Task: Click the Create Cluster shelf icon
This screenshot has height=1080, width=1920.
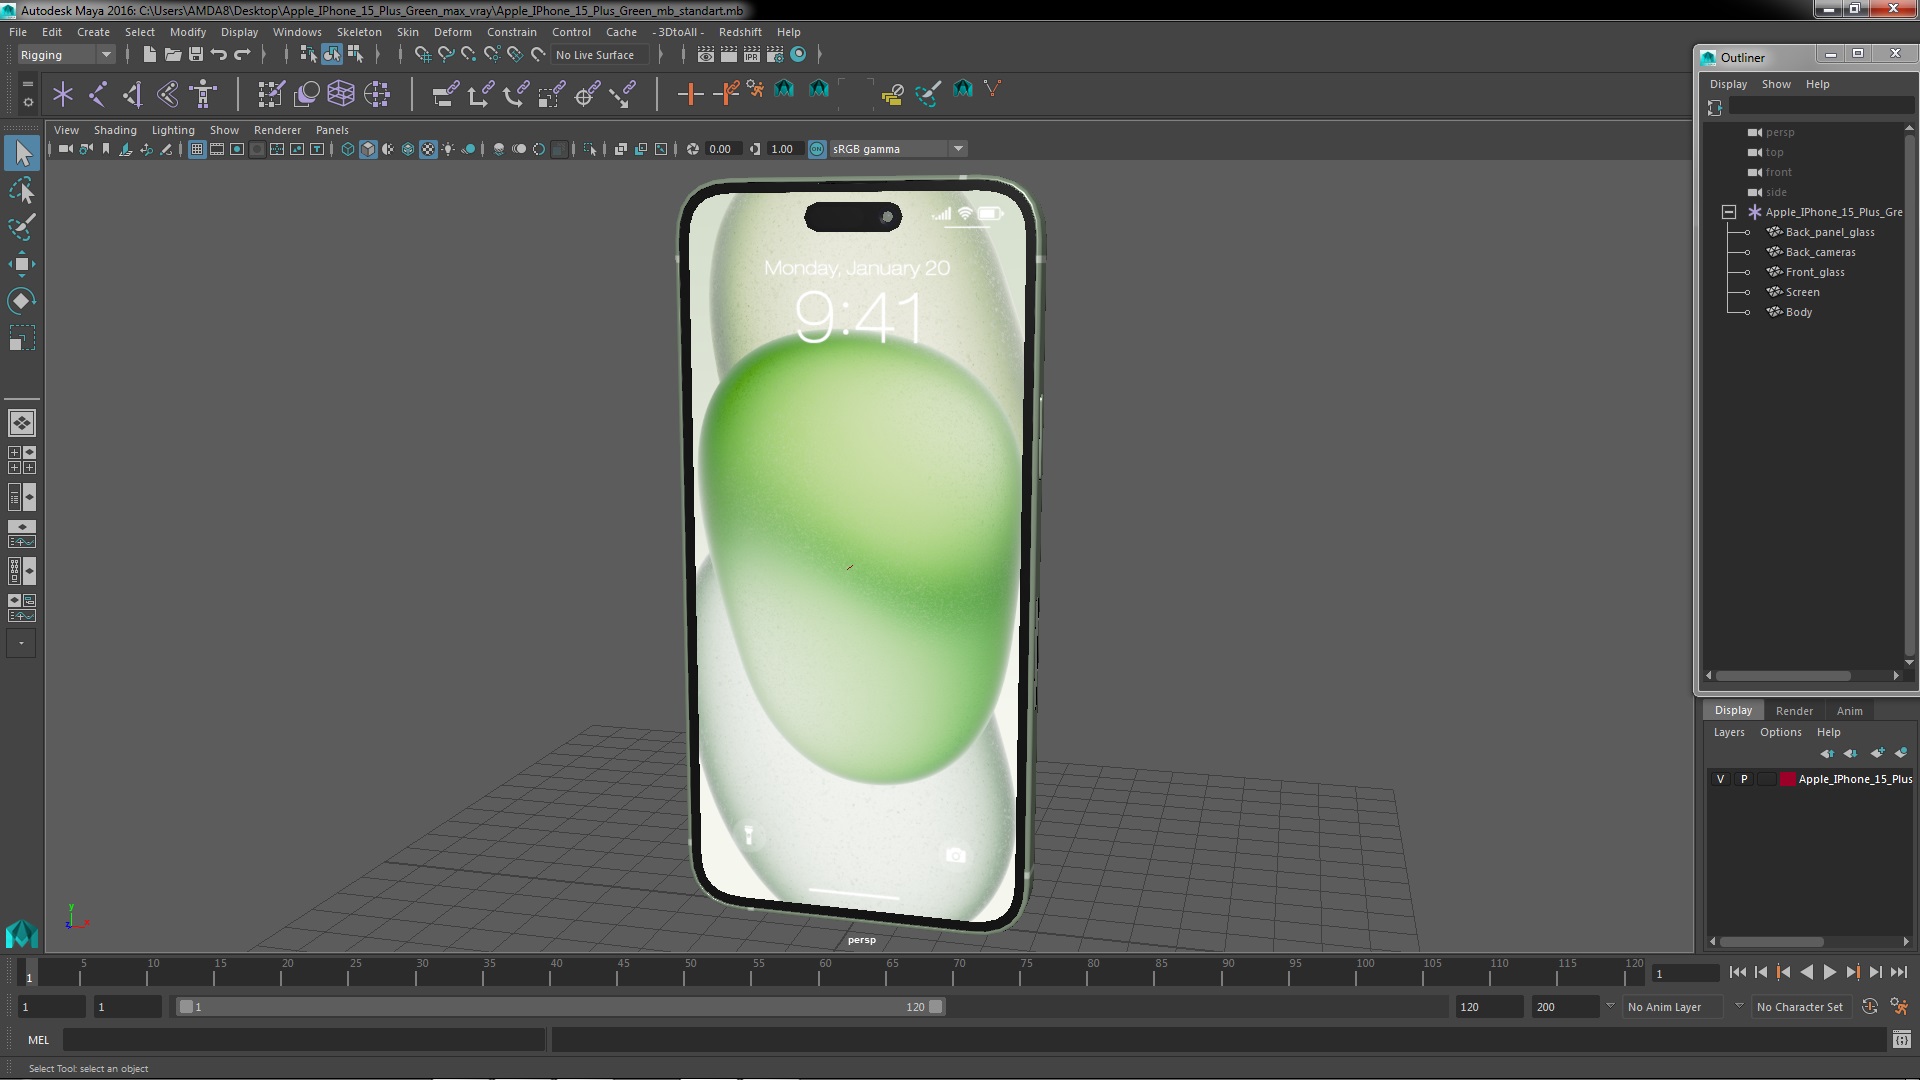Action: (377, 94)
